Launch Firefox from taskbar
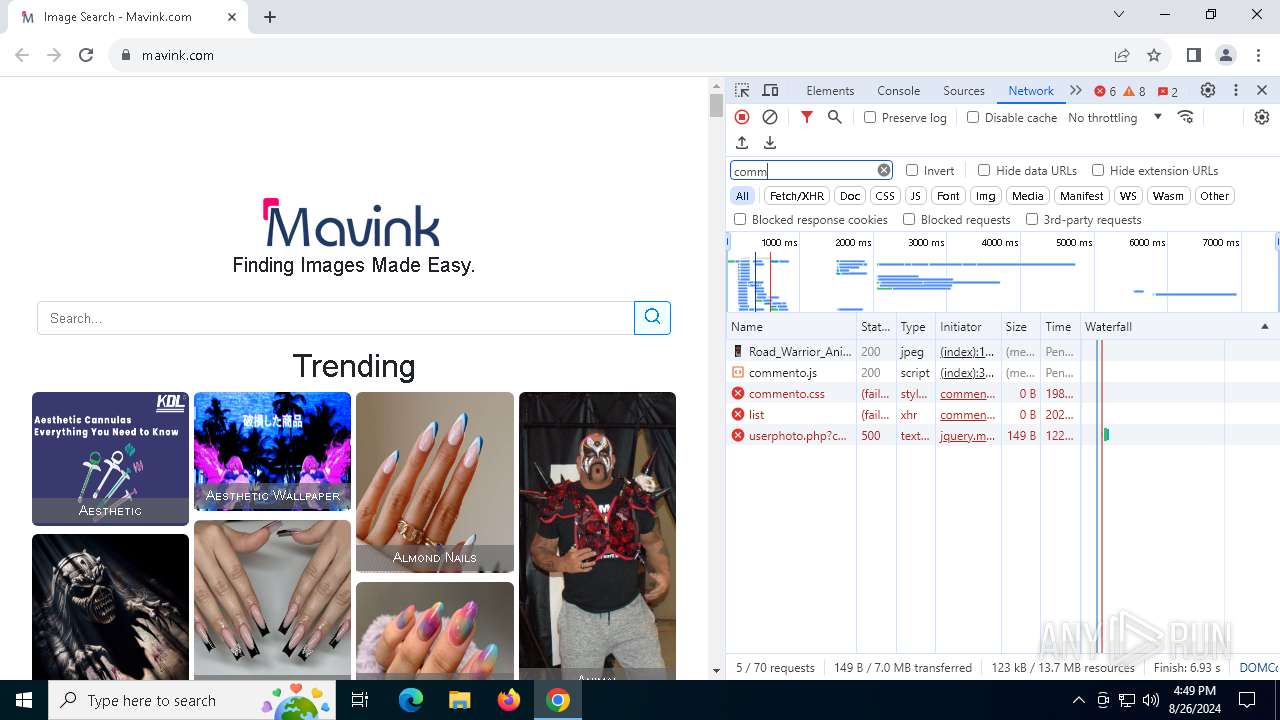 [x=509, y=700]
